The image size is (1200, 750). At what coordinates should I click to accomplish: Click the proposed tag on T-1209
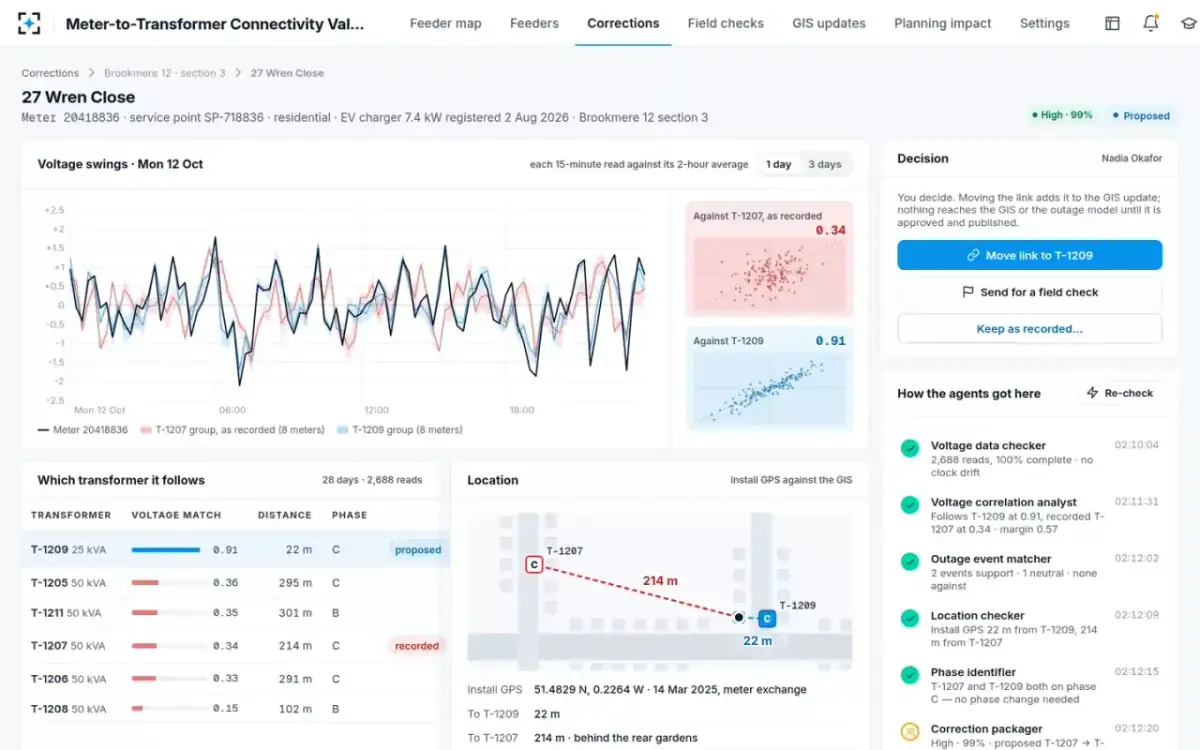(x=417, y=550)
